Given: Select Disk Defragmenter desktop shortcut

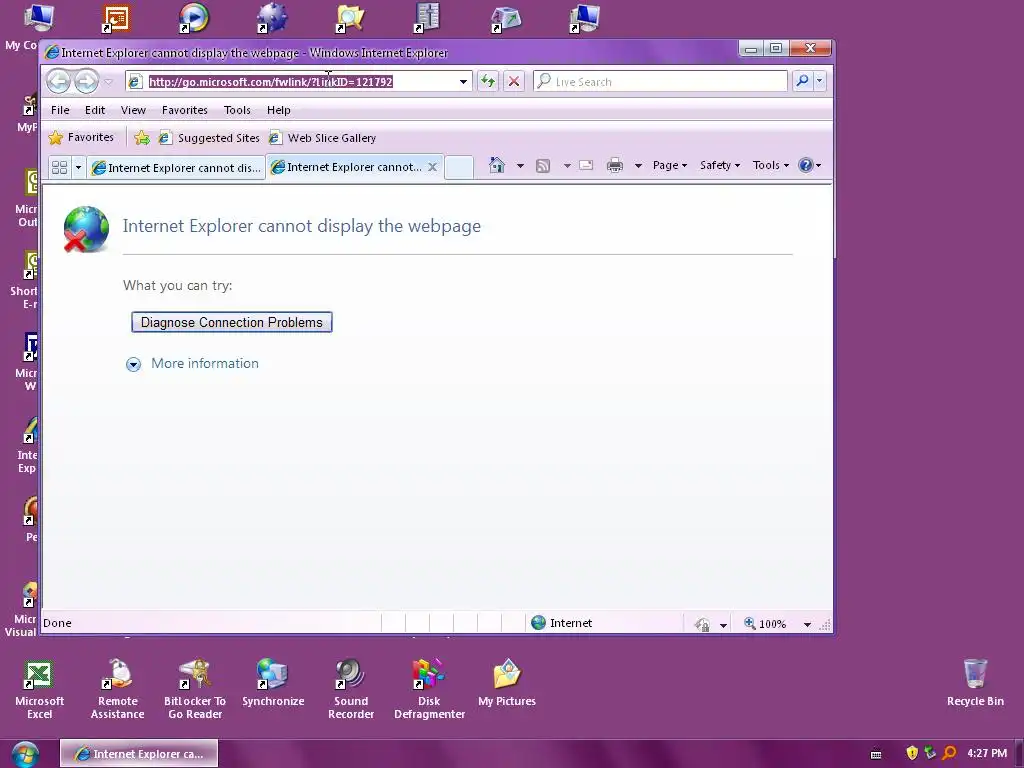Looking at the screenshot, I should [429, 690].
